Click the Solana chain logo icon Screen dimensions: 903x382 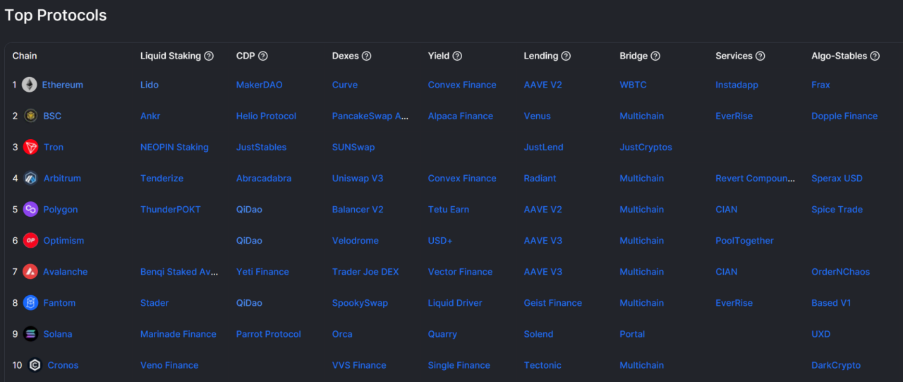click(31, 334)
